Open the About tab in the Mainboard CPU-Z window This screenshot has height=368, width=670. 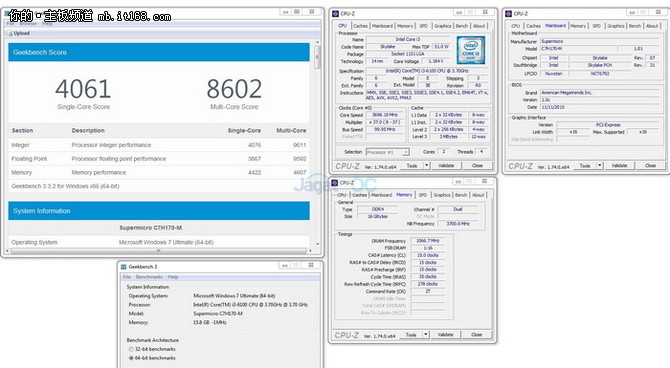click(652, 26)
